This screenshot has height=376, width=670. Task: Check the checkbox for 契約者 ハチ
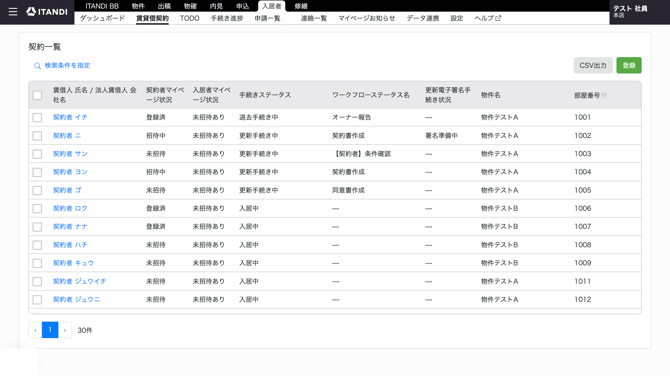(37, 245)
